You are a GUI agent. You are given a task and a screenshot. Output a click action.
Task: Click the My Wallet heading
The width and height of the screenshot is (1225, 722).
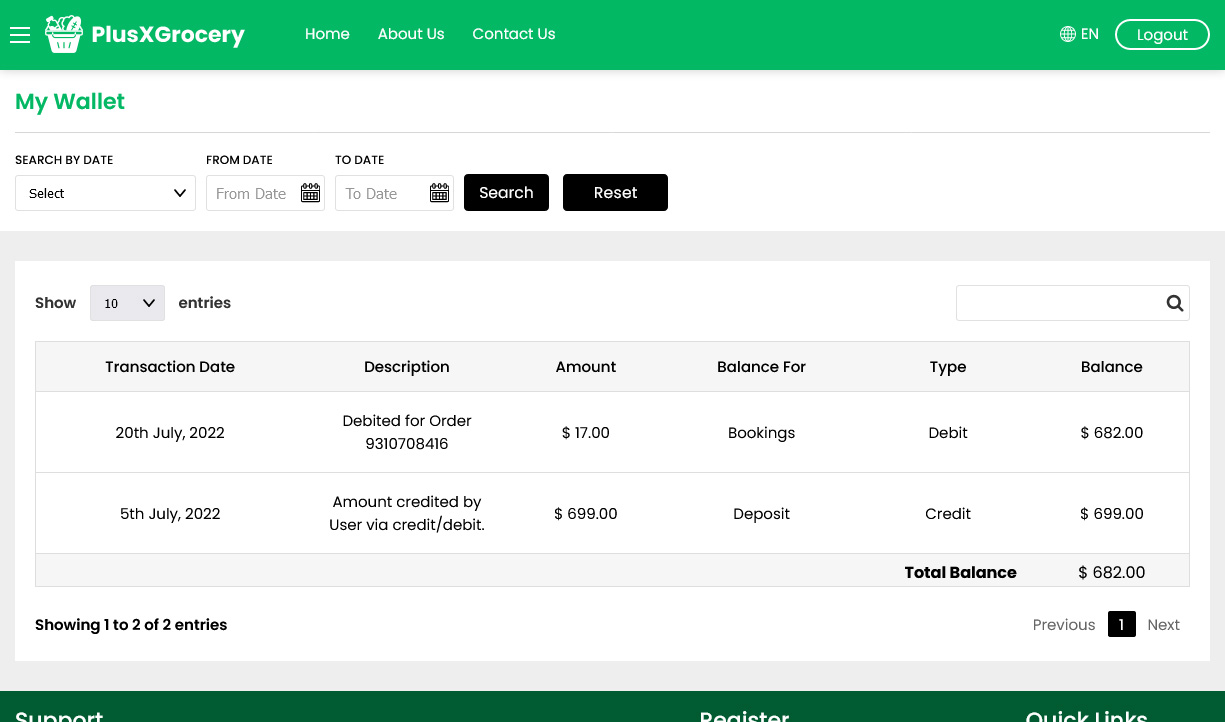[70, 102]
